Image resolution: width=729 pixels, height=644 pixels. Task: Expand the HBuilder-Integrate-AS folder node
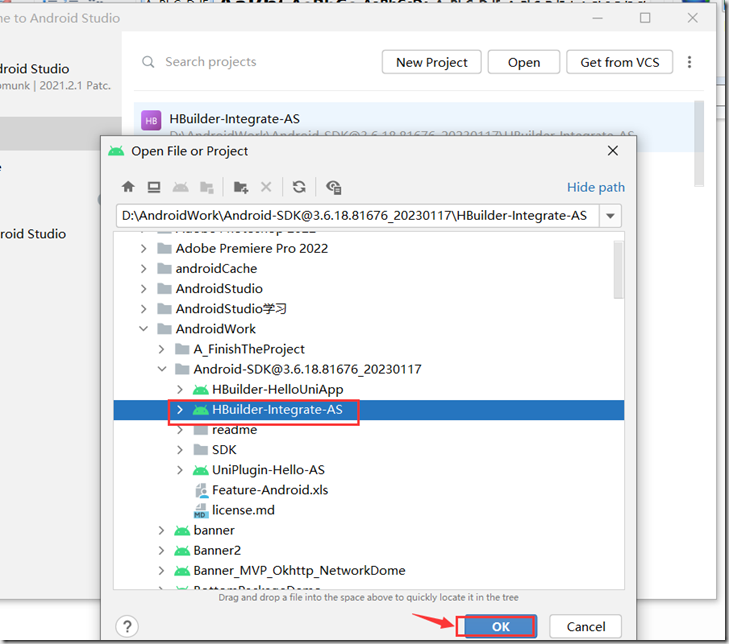(180, 410)
